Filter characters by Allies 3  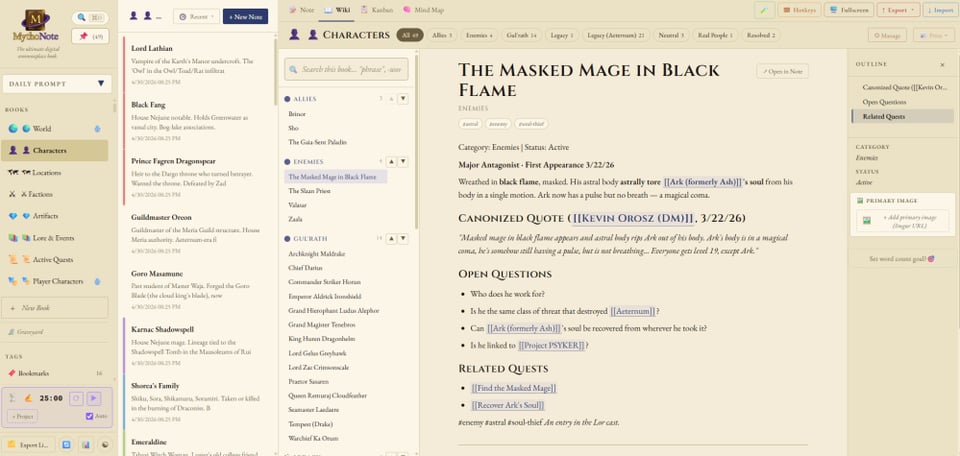pyautogui.click(x=441, y=36)
